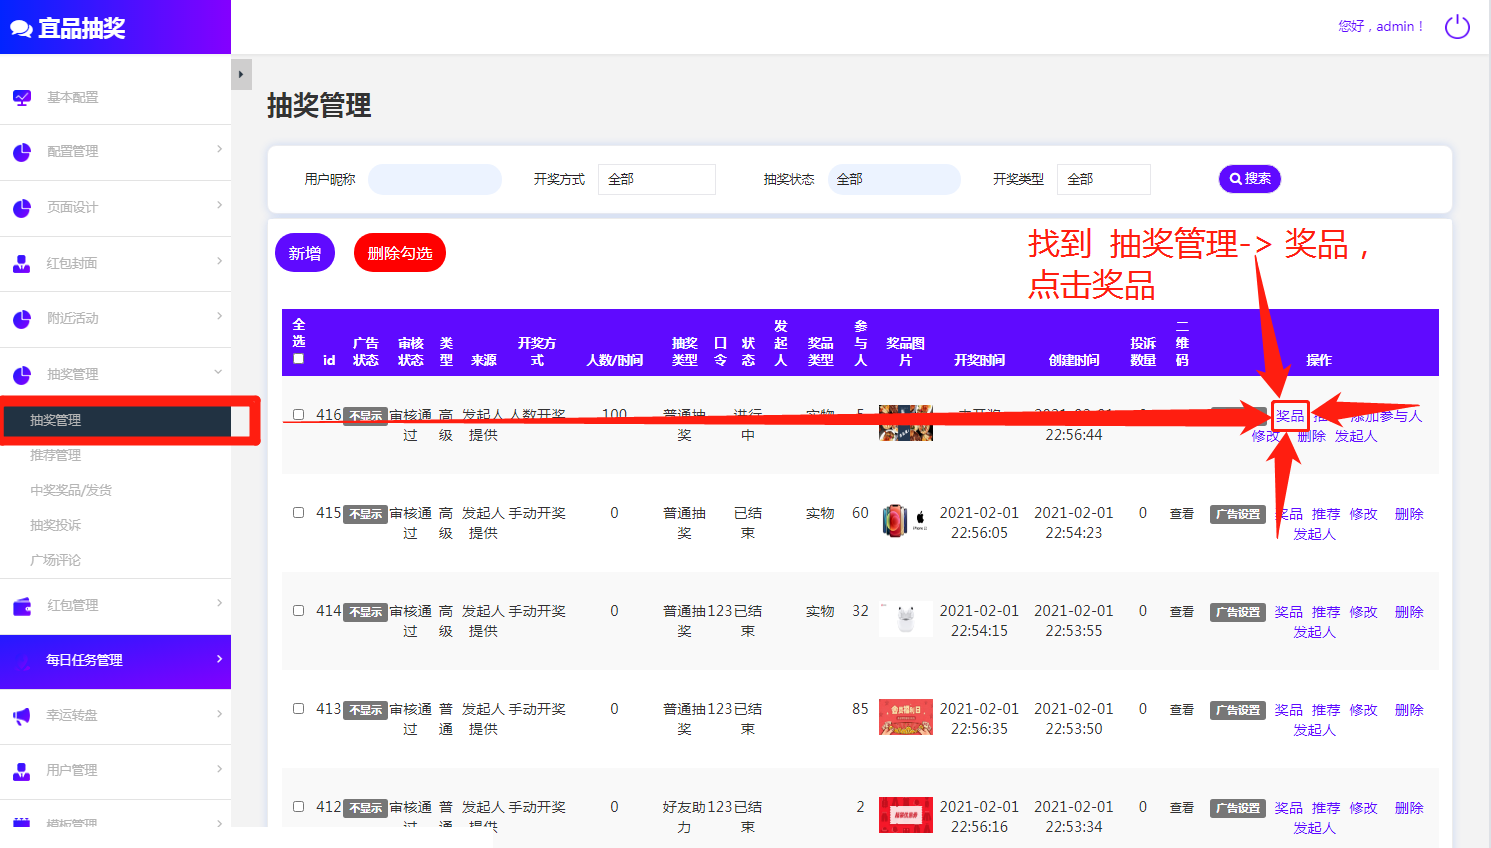This screenshot has height=848, width=1491.
Task: Expand 附近活动 via its chevron
Action: click(x=220, y=316)
